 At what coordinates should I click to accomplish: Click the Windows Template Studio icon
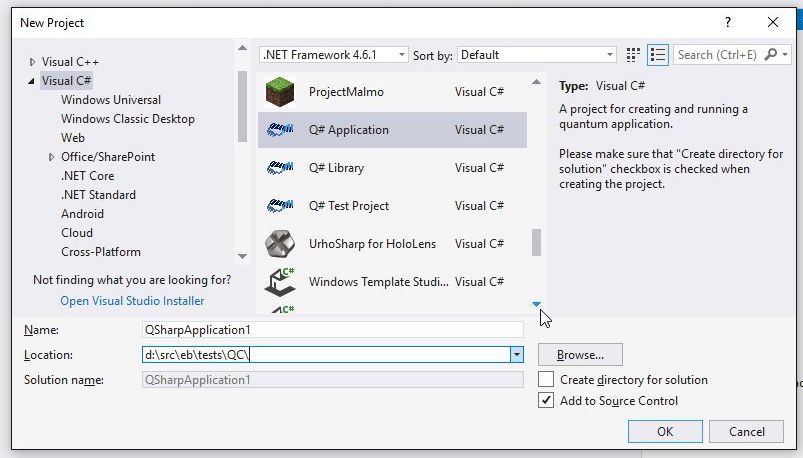click(279, 282)
